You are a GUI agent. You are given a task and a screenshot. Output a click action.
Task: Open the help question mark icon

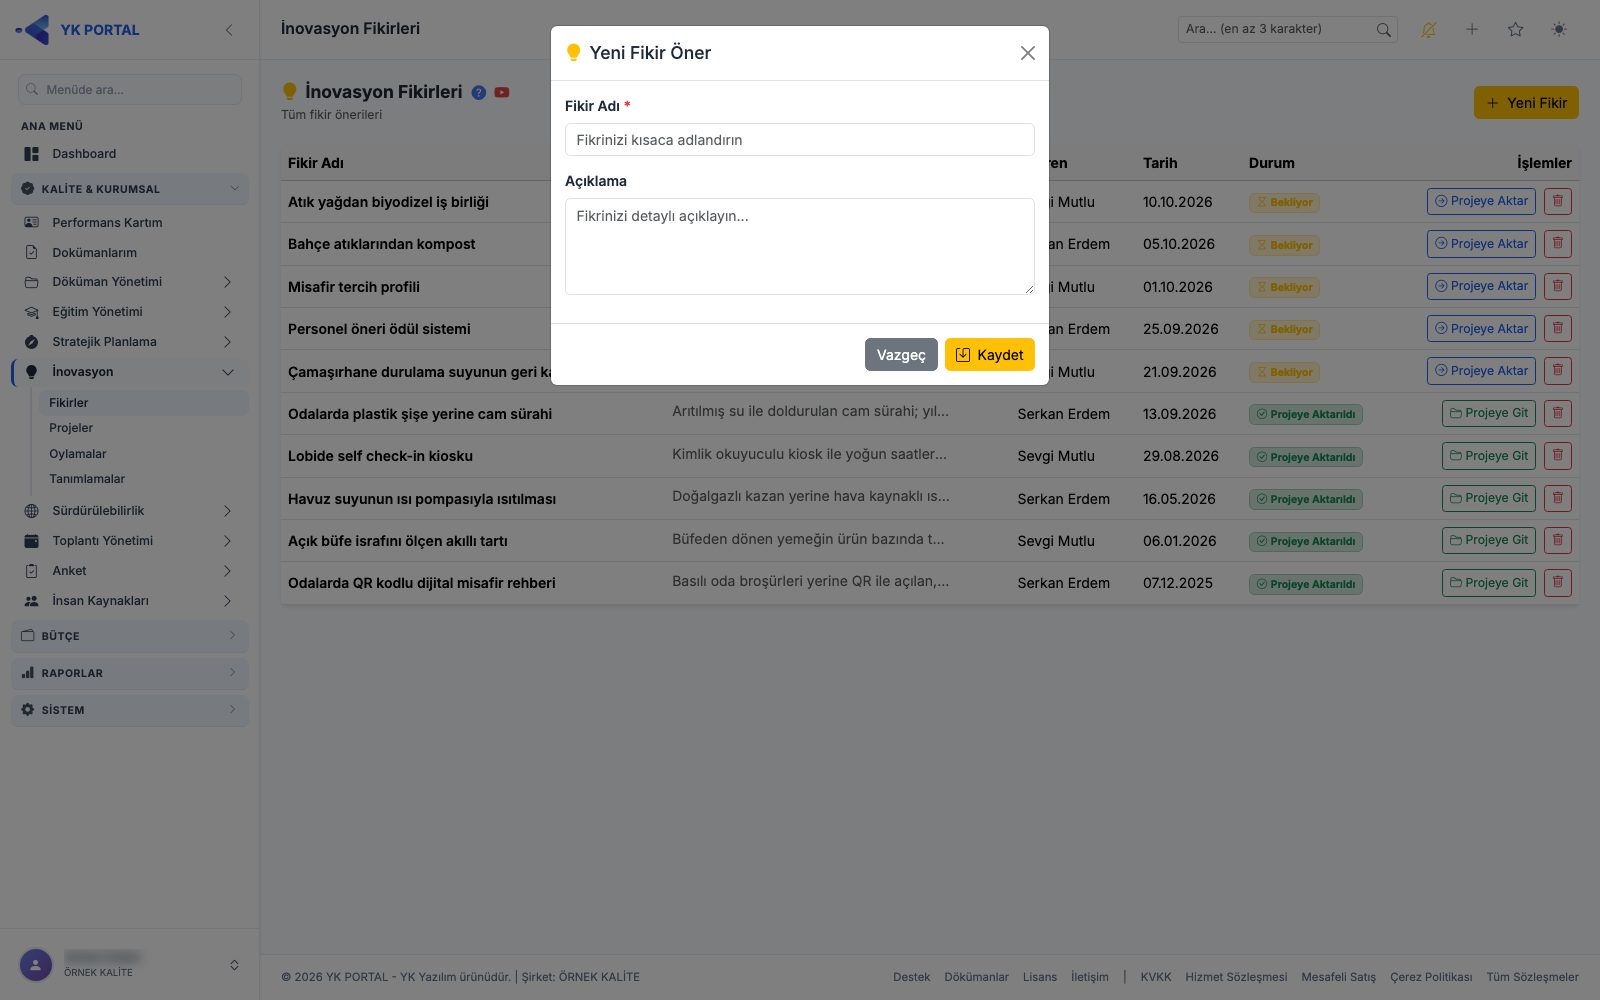pyautogui.click(x=479, y=92)
